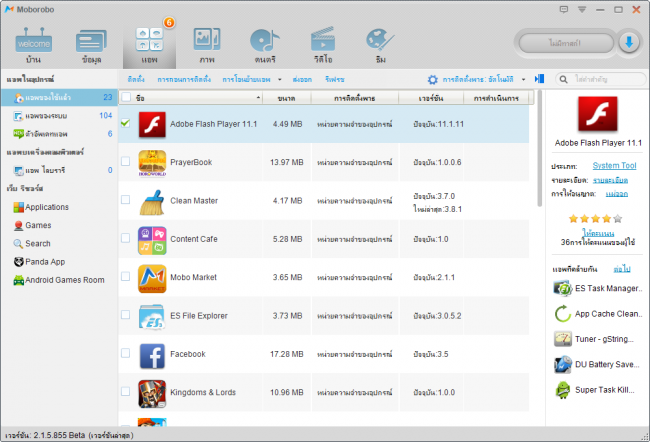Click the Clean Master broom icon

pos(152,202)
